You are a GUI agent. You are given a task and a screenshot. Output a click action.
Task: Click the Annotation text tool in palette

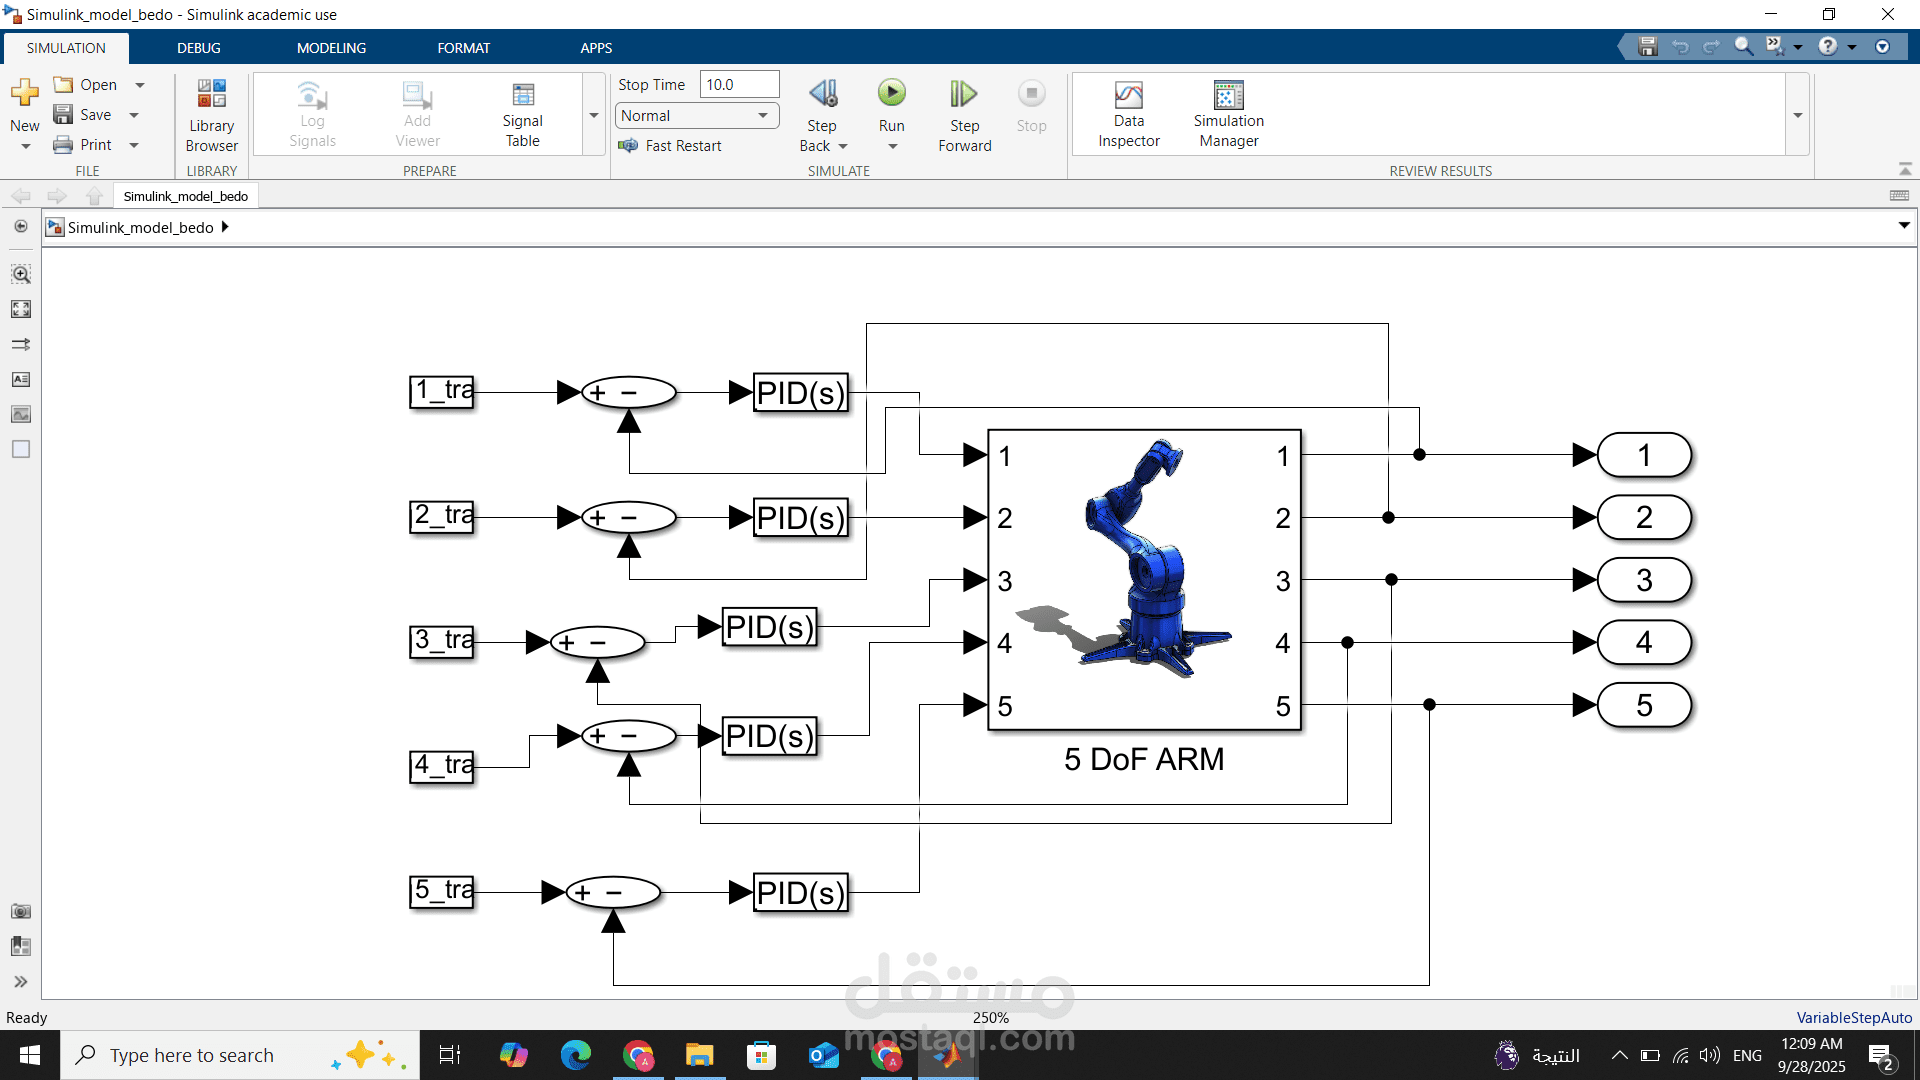coord(21,379)
